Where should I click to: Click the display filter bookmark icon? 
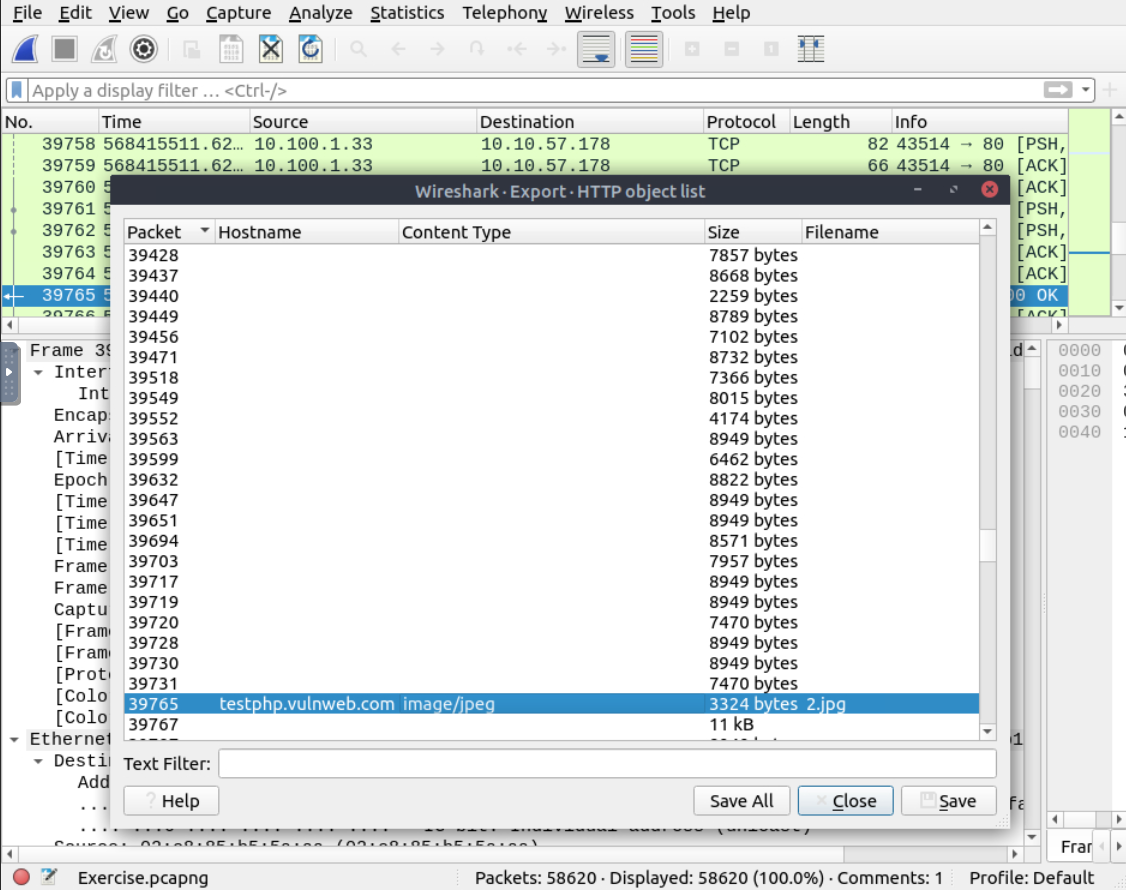pos(17,90)
